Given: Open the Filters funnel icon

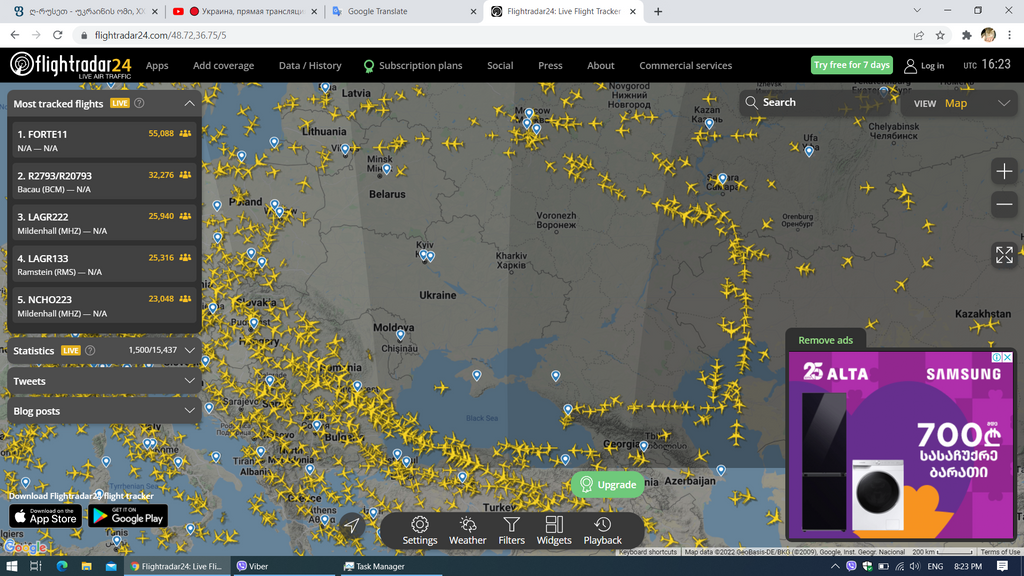Looking at the screenshot, I should pos(511,524).
